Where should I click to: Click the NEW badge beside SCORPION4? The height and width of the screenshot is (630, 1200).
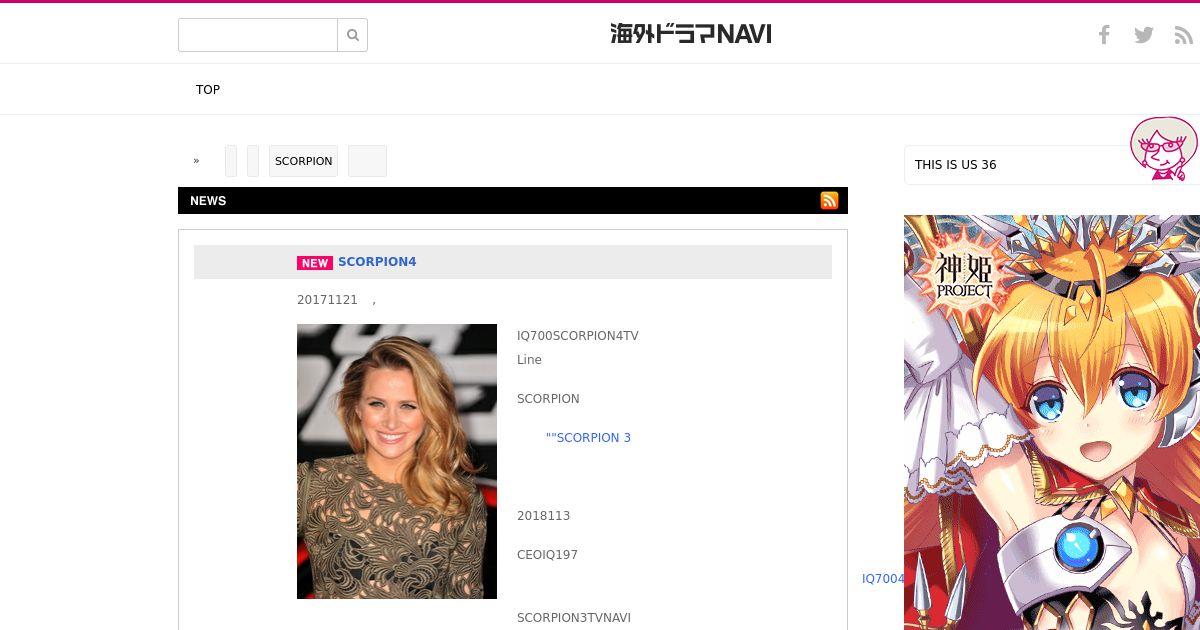(x=315, y=263)
